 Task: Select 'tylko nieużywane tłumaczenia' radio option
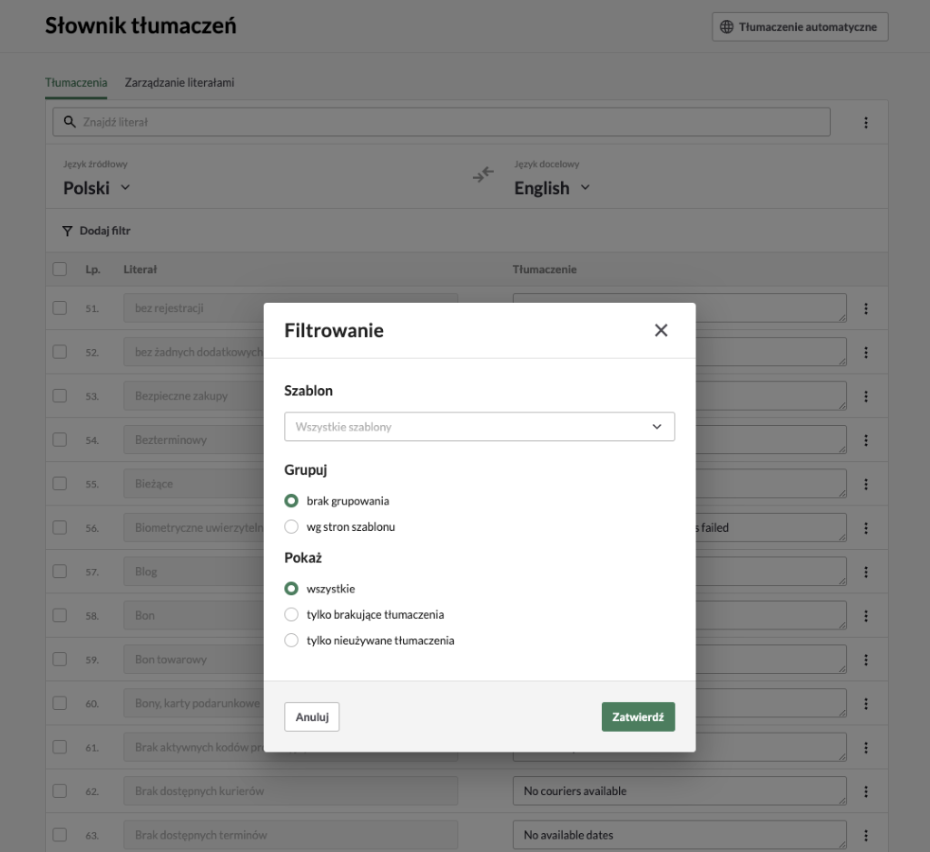pos(291,640)
